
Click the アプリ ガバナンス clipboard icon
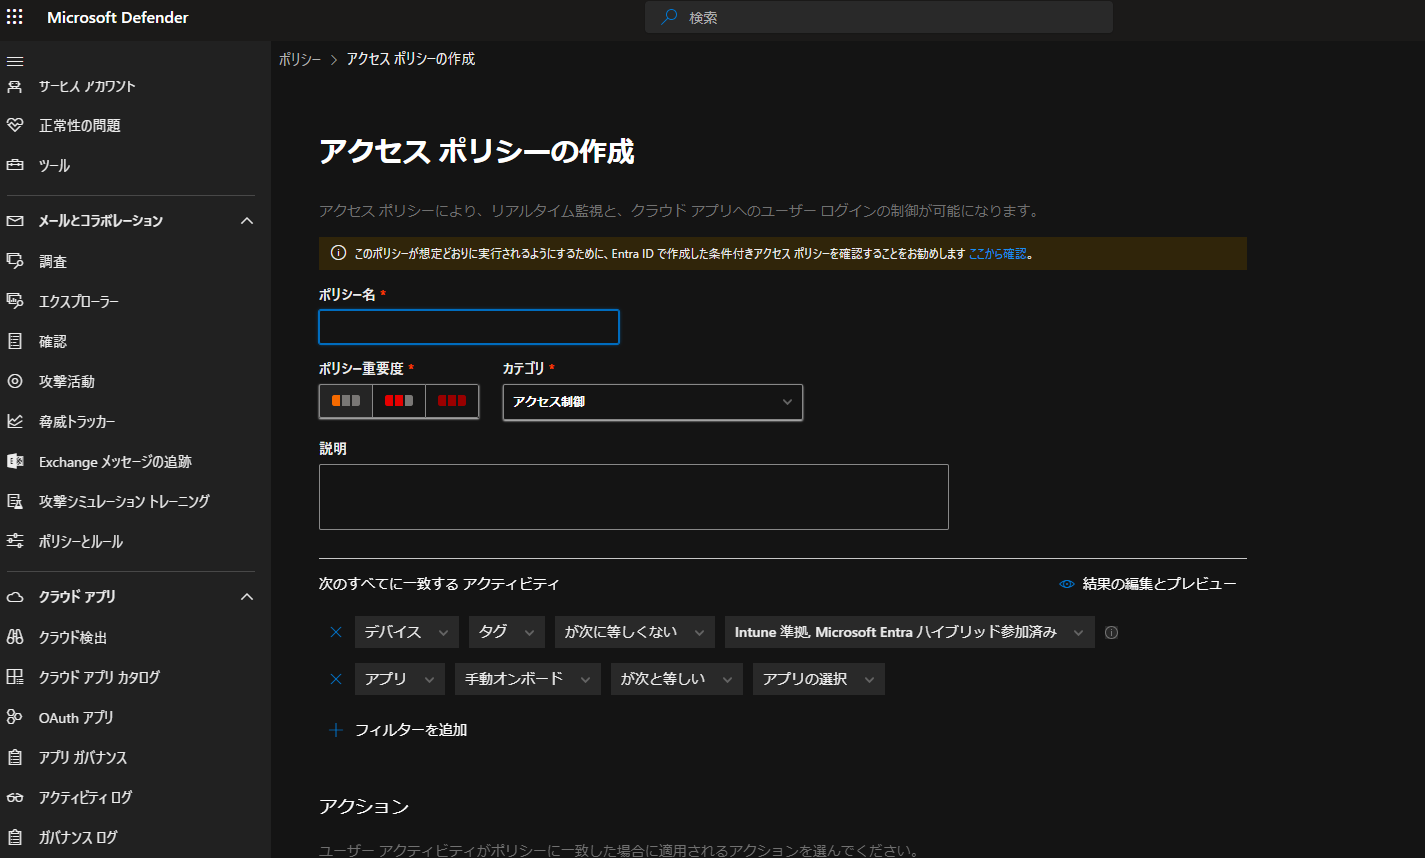pos(15,757)
